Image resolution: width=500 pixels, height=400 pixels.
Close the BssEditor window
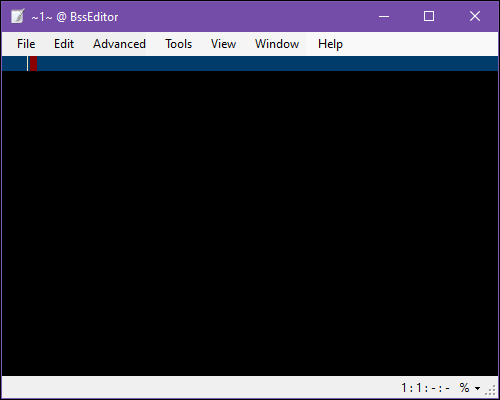pyautogui.click(x=475, y=16)
